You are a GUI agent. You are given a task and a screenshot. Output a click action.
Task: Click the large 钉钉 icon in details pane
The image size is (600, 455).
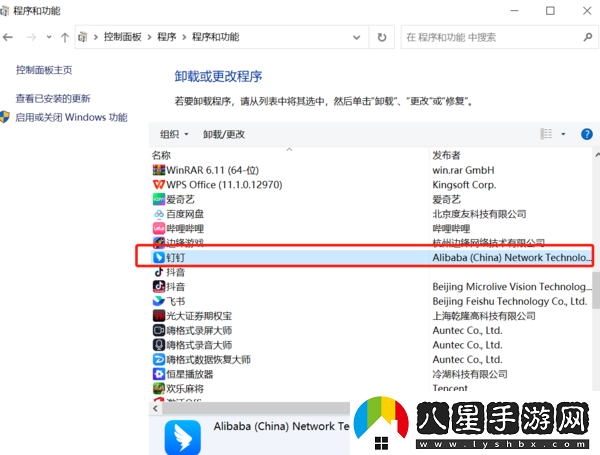pos(183,437)
